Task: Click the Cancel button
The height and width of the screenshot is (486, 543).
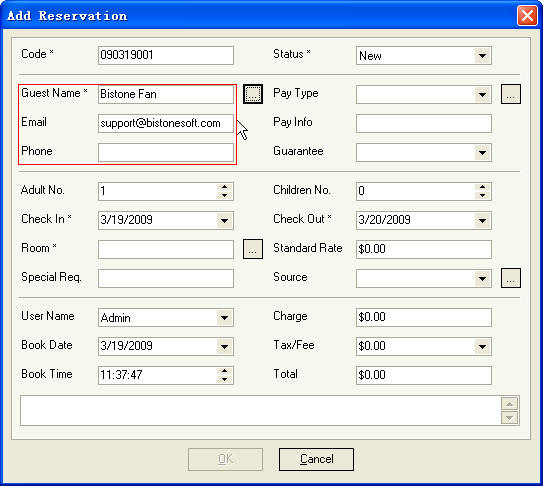Action: (x=316, y=459)
